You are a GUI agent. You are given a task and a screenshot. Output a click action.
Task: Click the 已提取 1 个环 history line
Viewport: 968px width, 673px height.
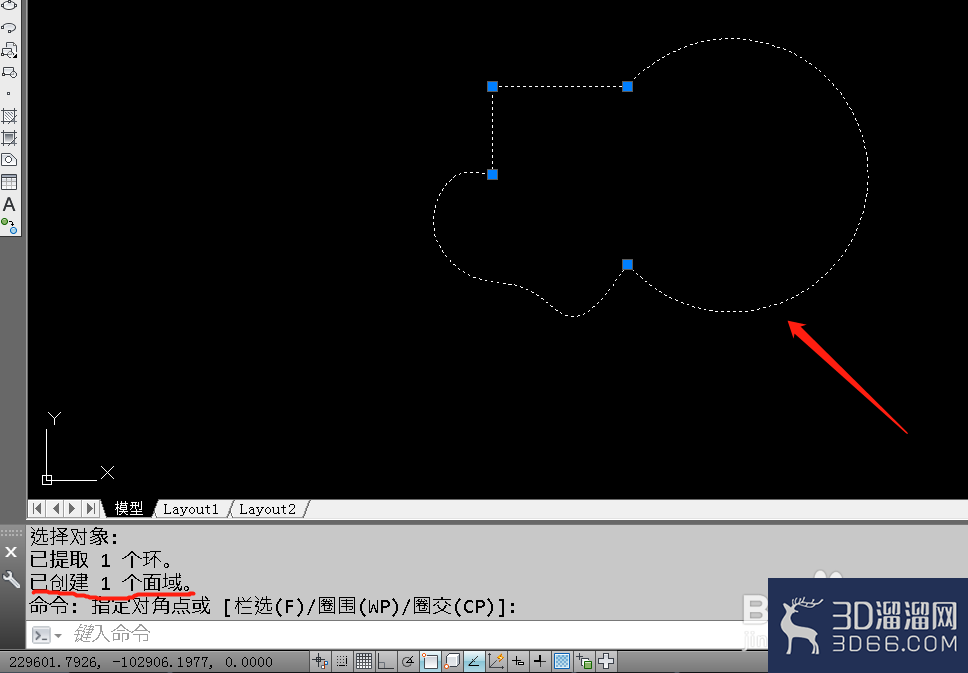click(101, 560)
